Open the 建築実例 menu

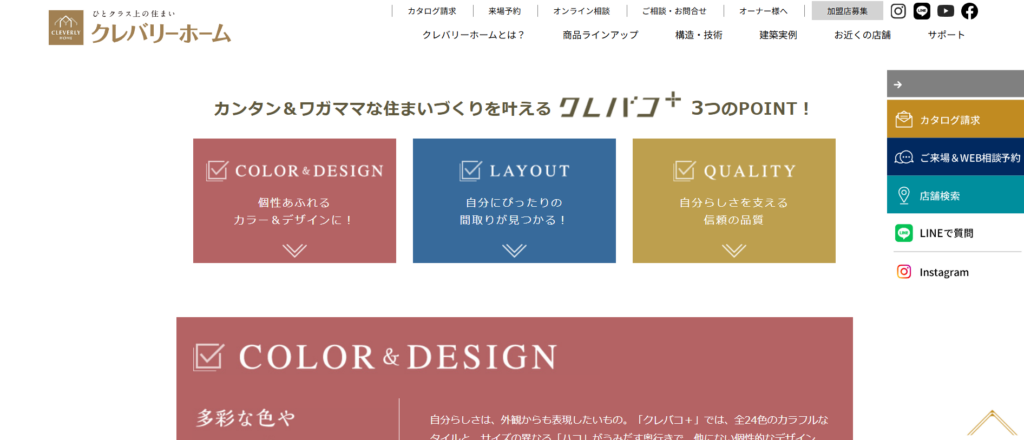click(778, 35)
